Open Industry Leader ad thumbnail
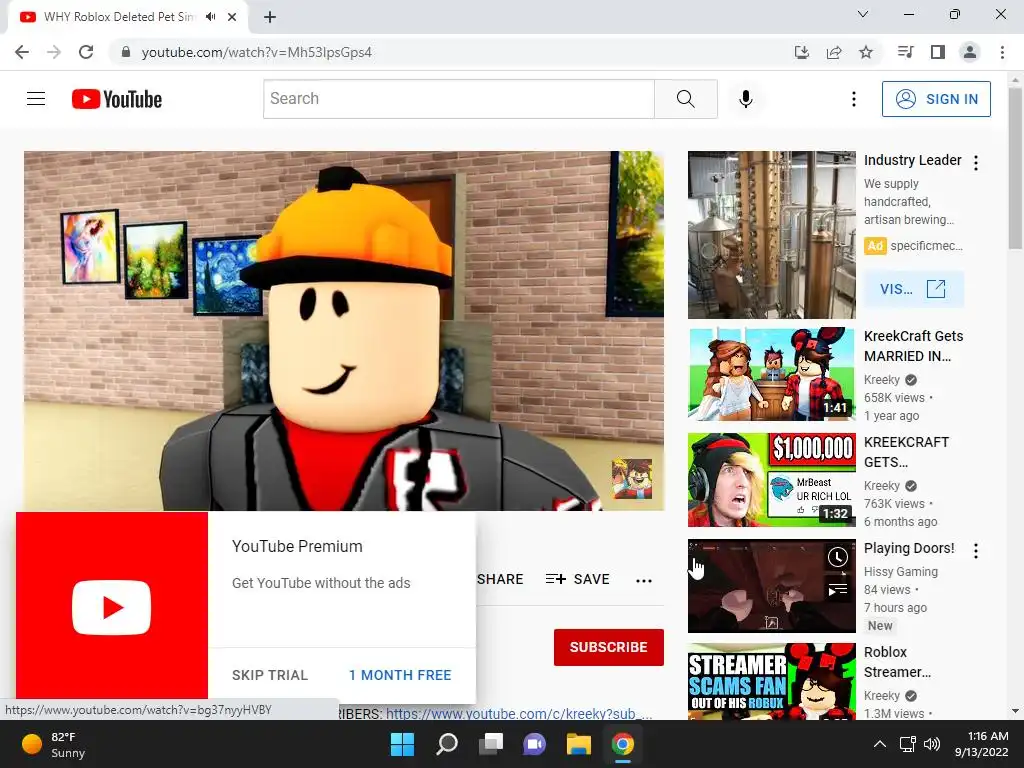 772,235
